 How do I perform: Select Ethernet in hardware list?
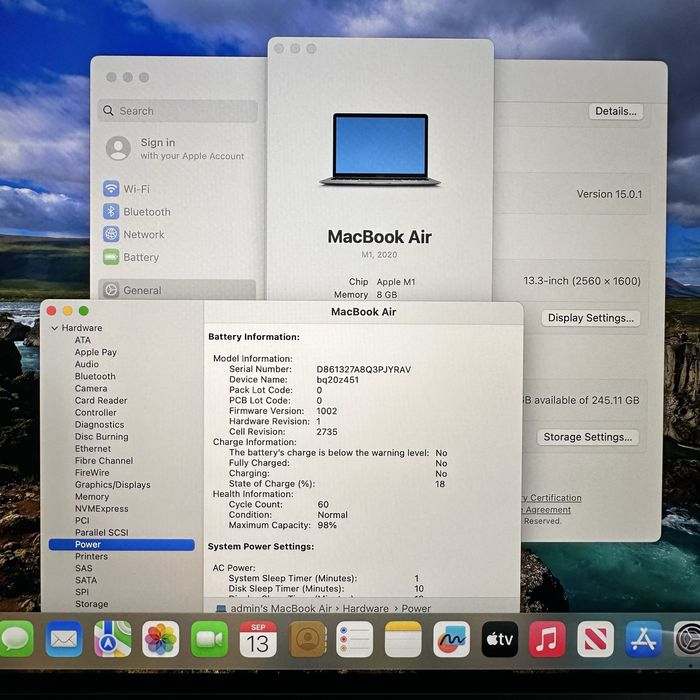coord(93,448)
